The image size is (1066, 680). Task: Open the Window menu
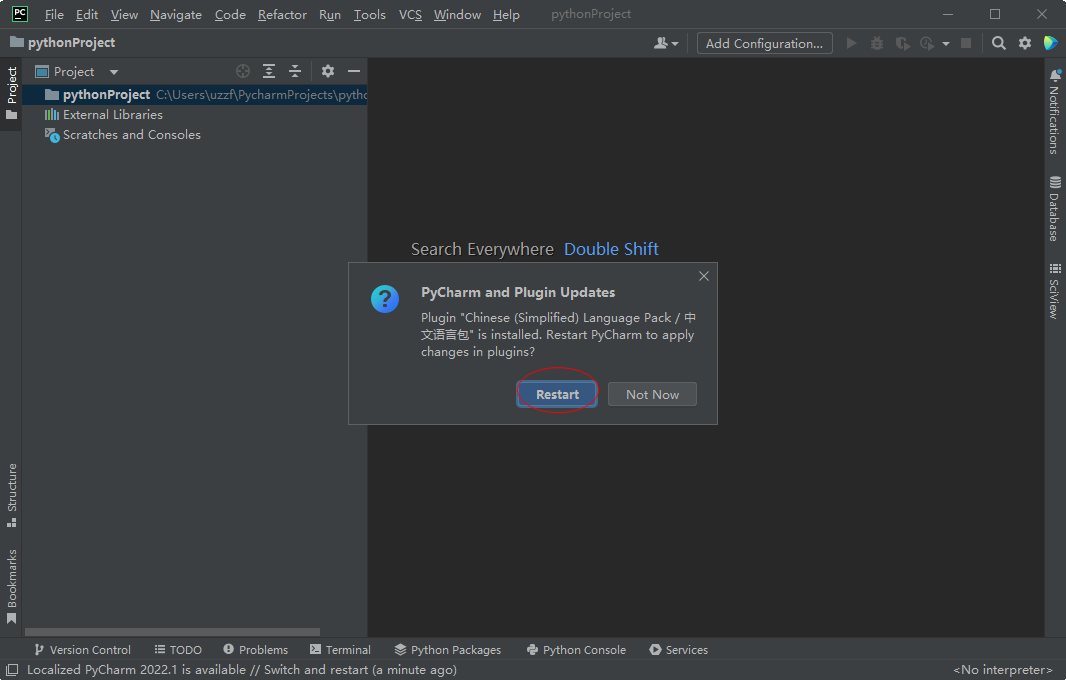457,14
